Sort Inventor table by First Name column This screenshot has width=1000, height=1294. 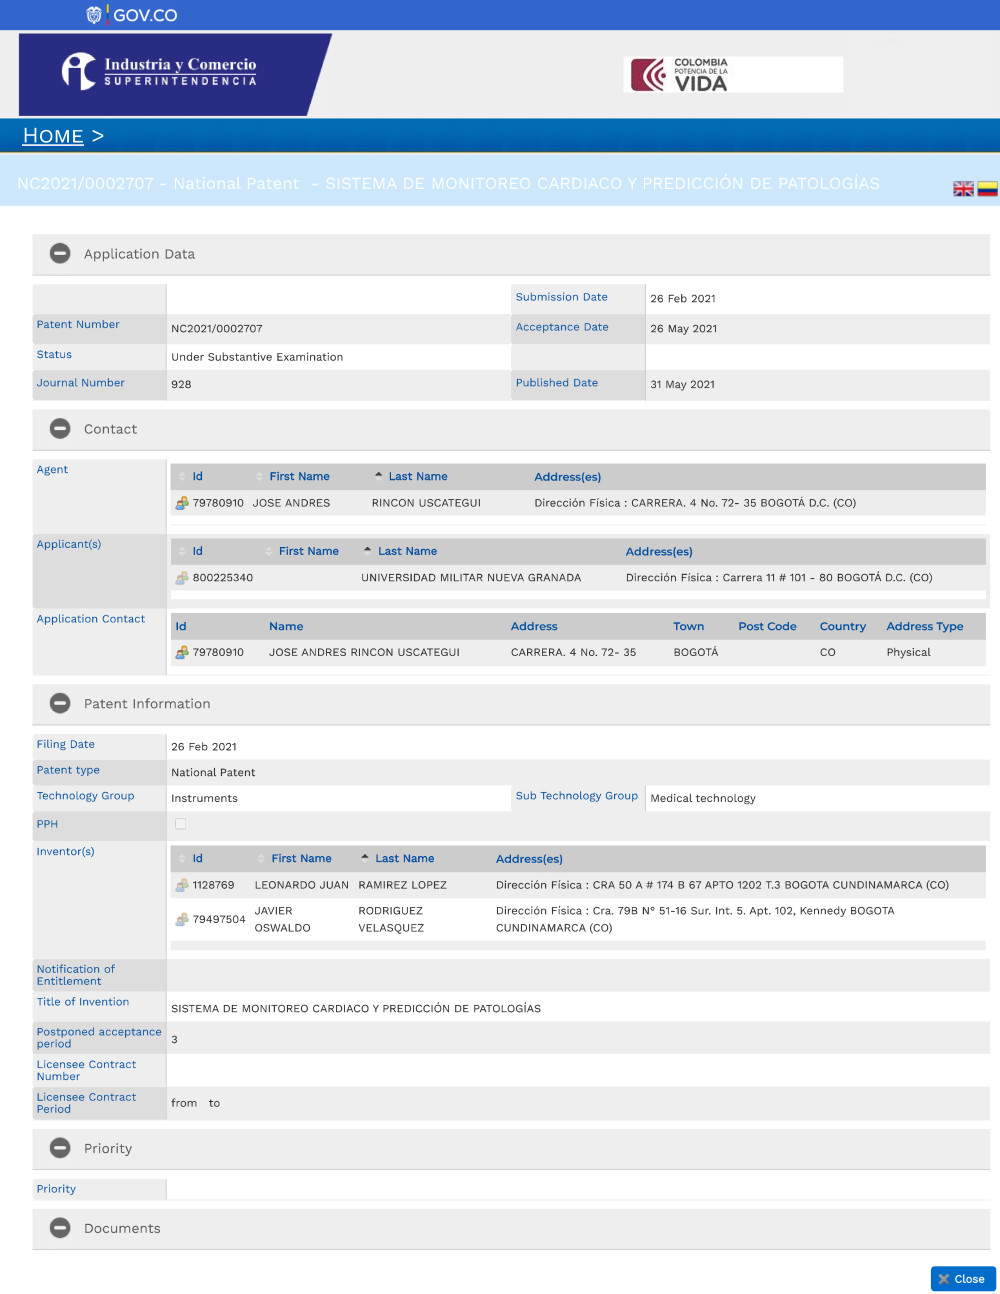tap(301, 859)
